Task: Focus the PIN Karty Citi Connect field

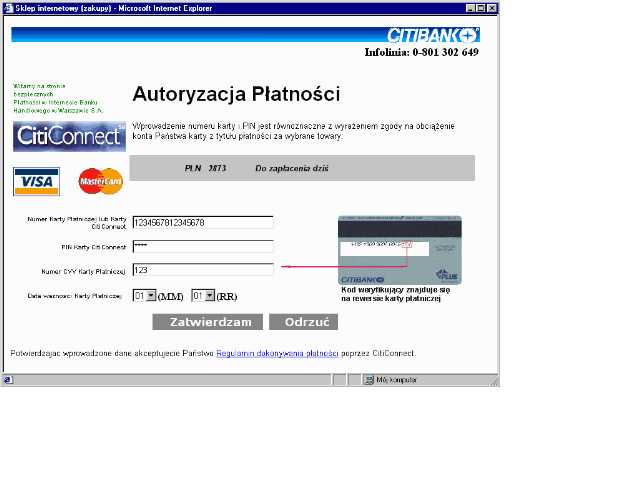Action: (203, 247)
